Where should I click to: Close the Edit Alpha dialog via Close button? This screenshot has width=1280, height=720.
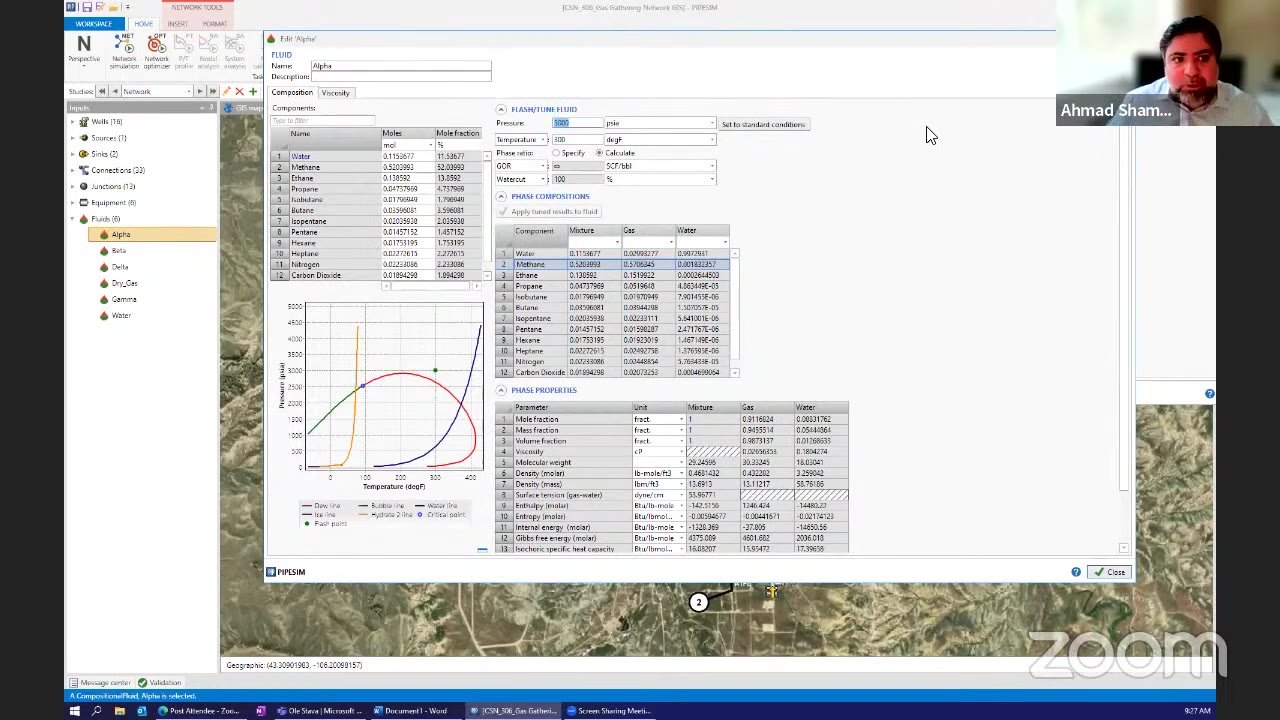1111,571
